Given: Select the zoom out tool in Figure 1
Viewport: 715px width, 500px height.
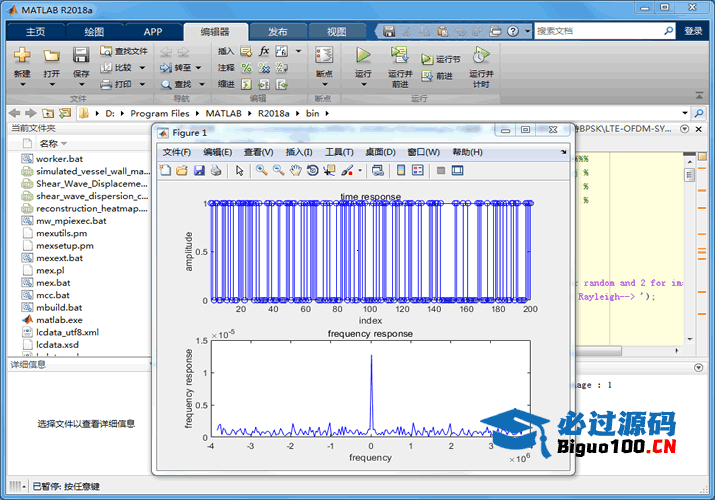Looking at the screenshot, I should pos(278,170).
